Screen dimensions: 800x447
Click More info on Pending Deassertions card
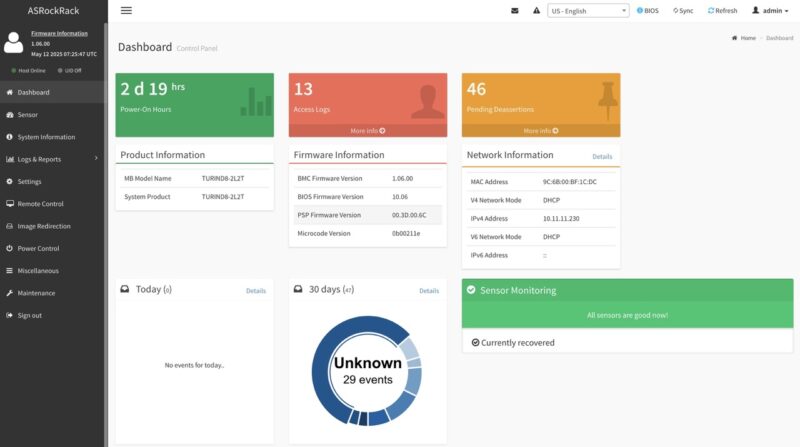click(x=541, y=131)
